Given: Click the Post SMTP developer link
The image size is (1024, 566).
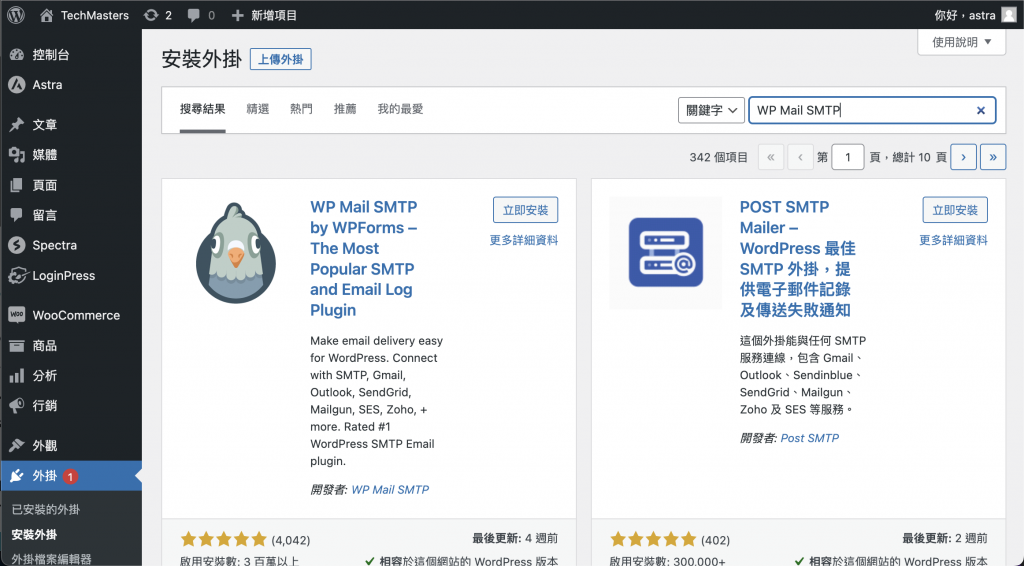Looking at the screenshot, I should [810, 438].
